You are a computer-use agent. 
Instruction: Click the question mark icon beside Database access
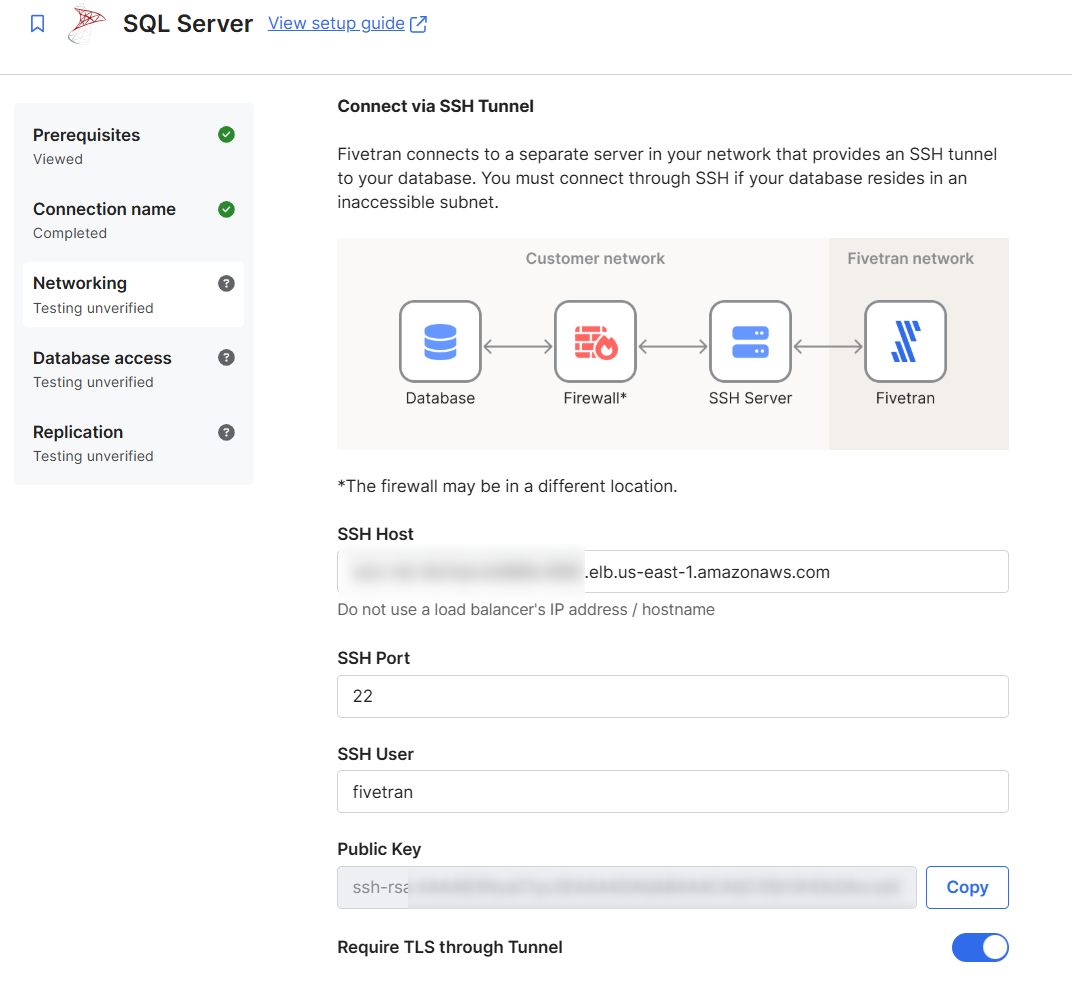(226, 358)
